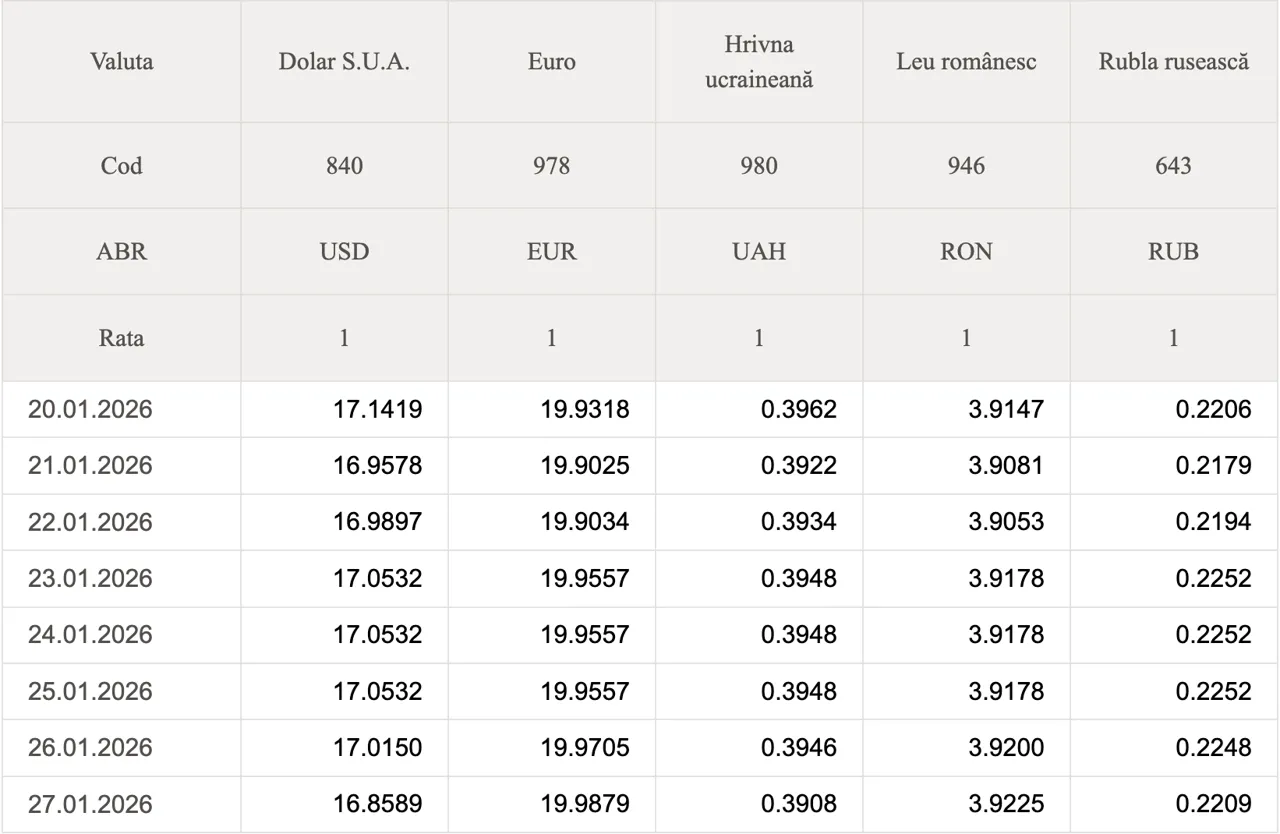
Task: Select the 27.01.2026 date row label
Action: point(90,804)
